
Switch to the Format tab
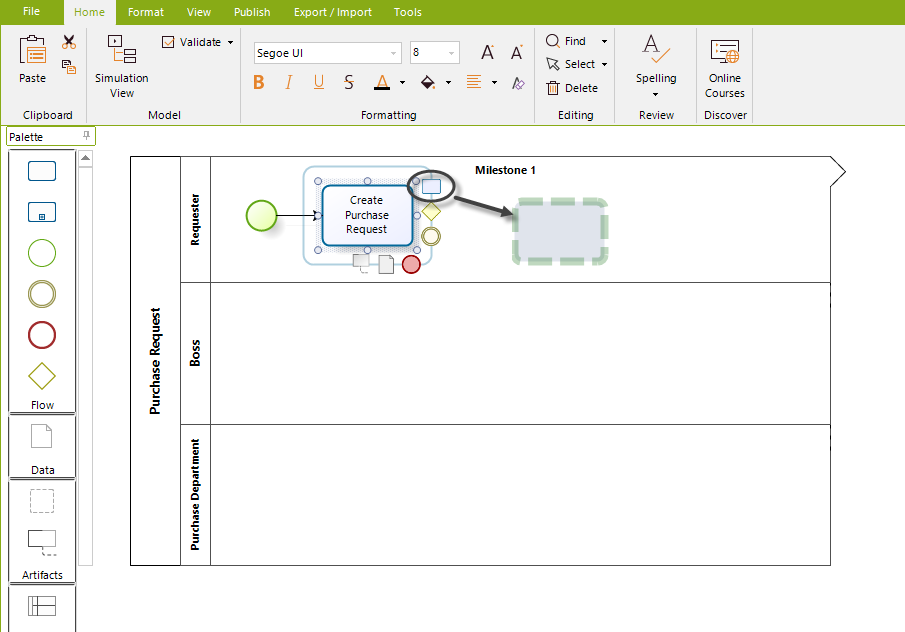(146, 12)
